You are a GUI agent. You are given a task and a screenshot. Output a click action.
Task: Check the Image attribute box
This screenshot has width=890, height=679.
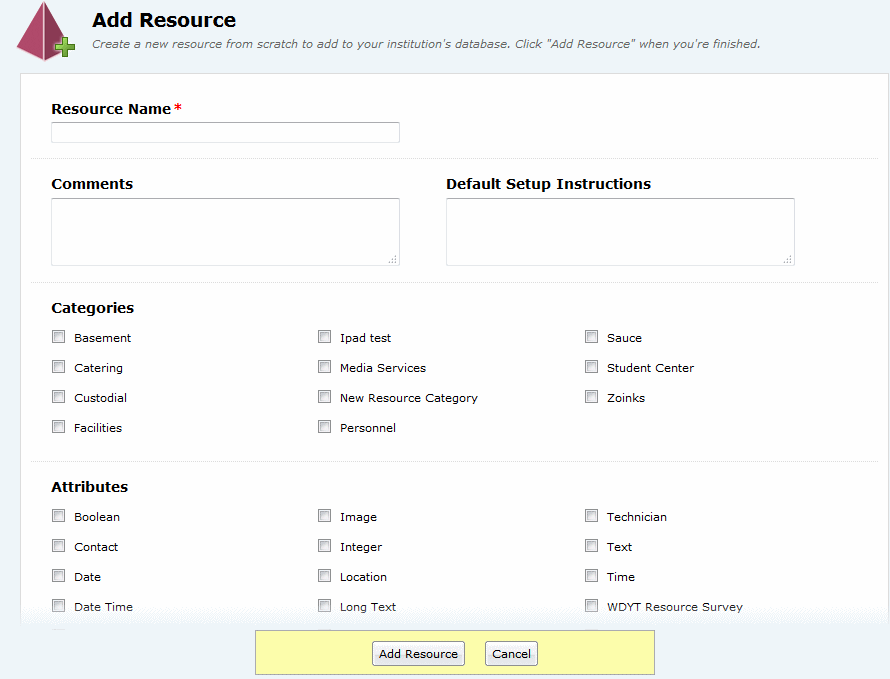[325, 516]
